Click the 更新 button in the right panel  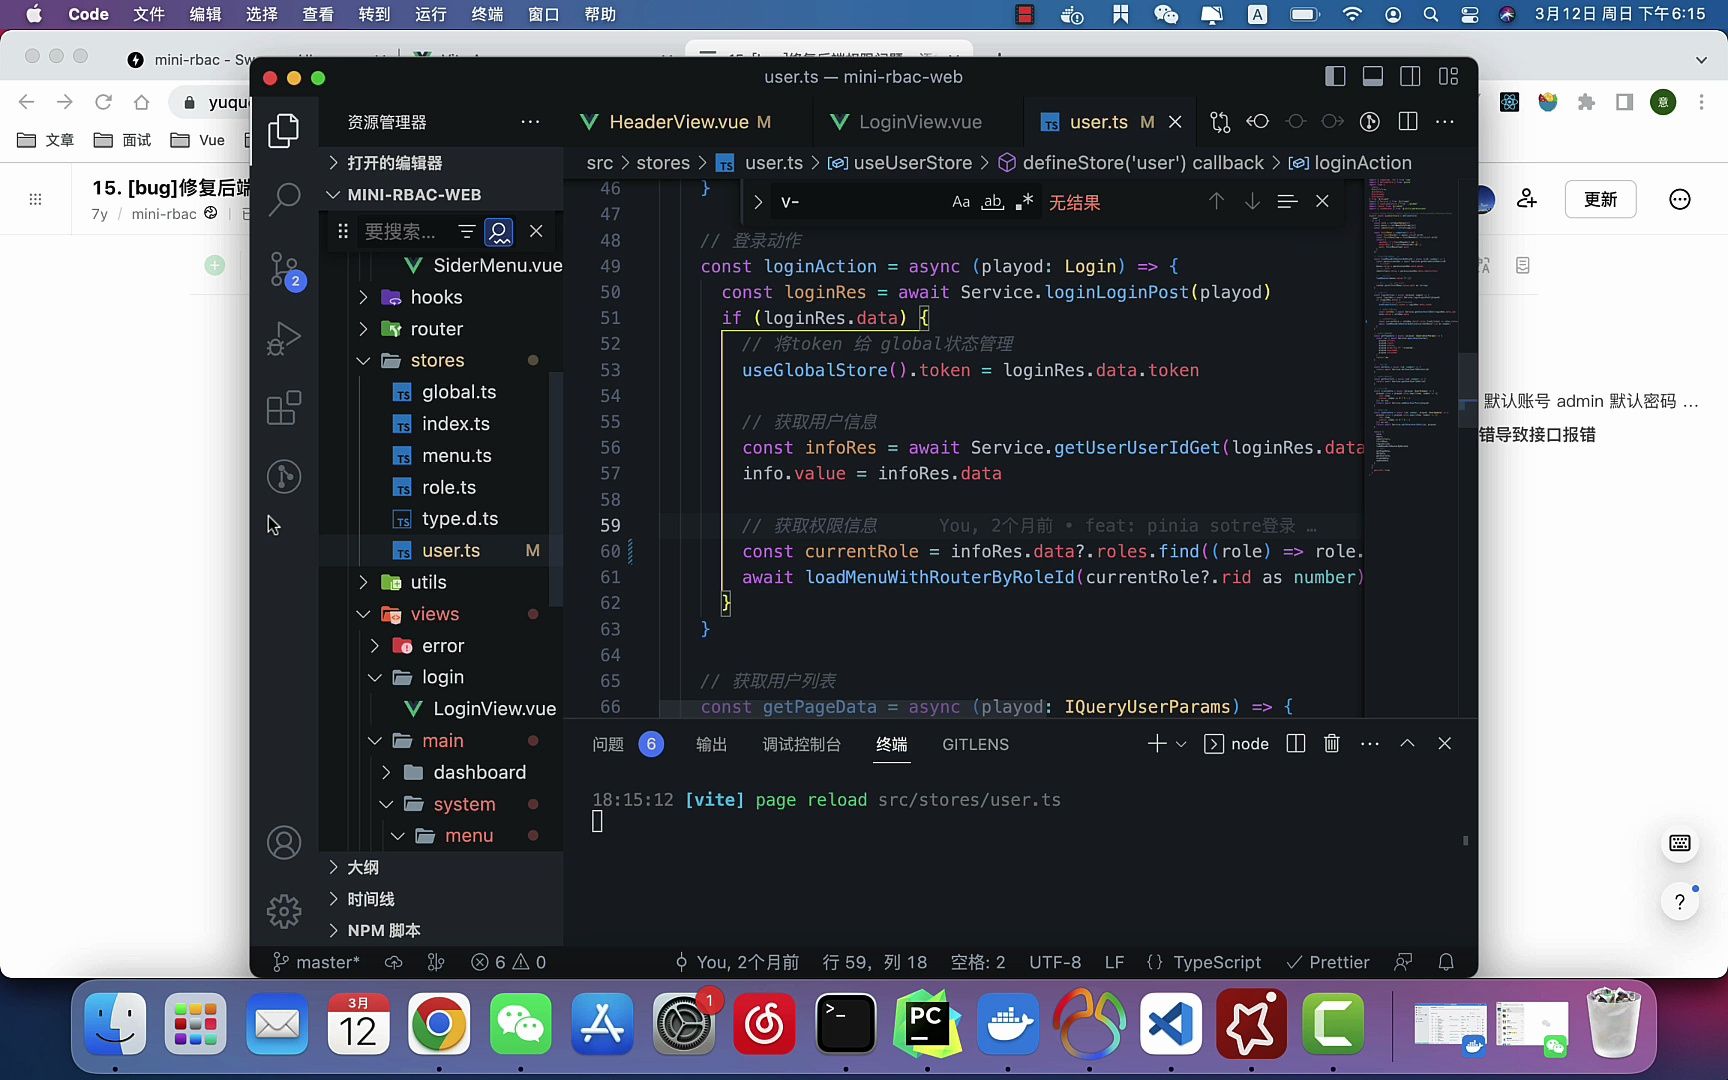[1600, 199]
